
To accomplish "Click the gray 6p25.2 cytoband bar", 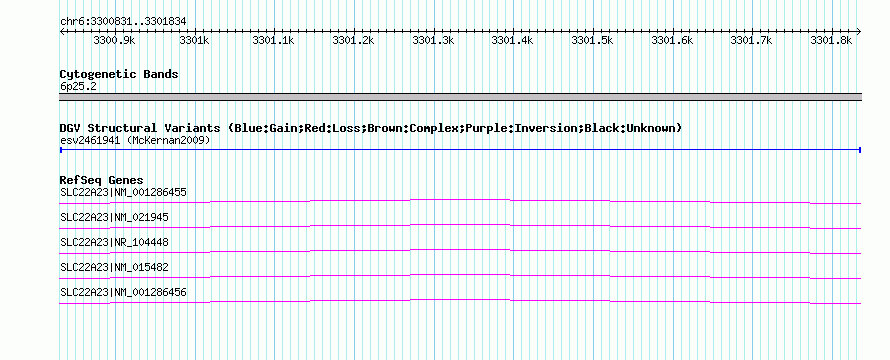I will click(x=460, y=97).
